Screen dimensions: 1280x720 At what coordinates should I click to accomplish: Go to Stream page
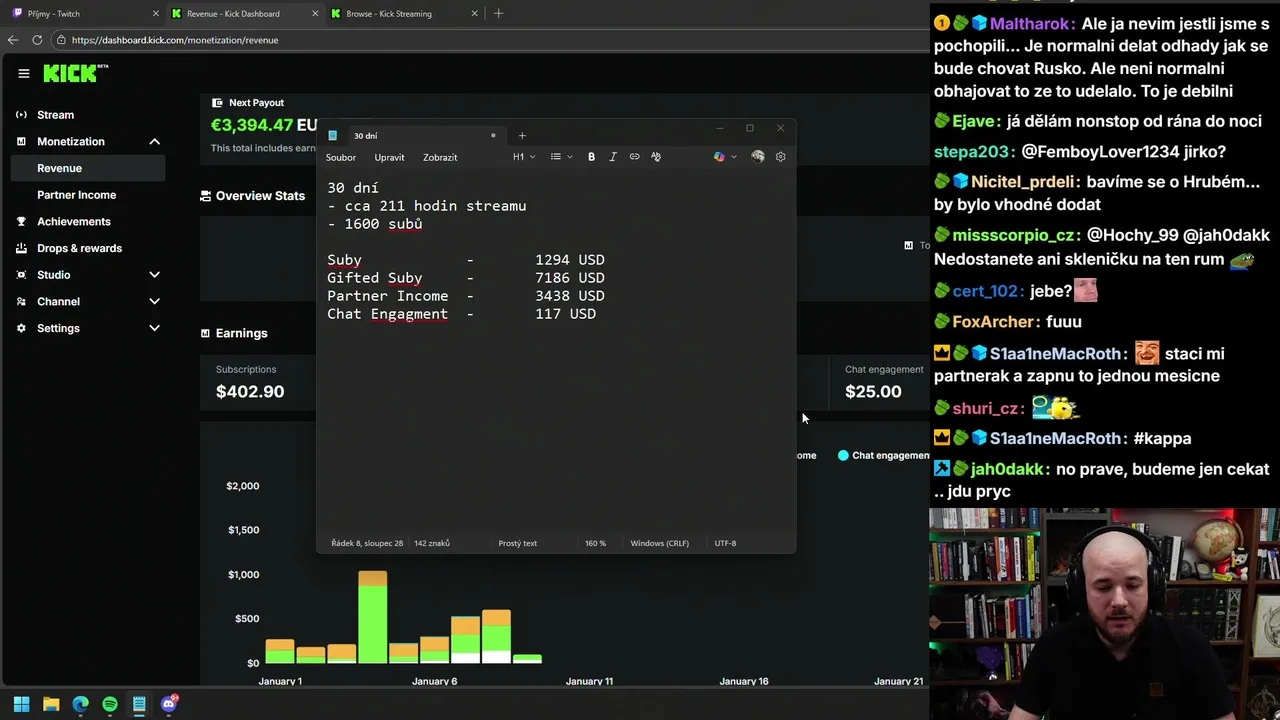55,115
